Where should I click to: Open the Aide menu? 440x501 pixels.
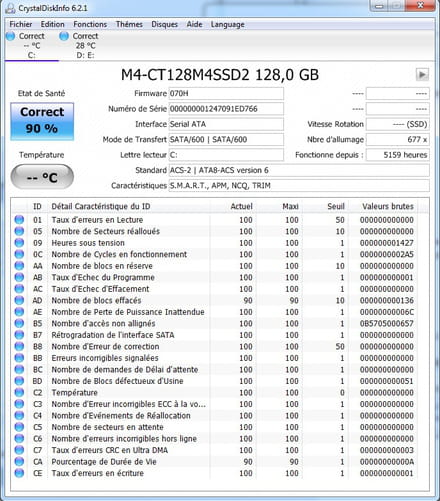click(194, 24)
